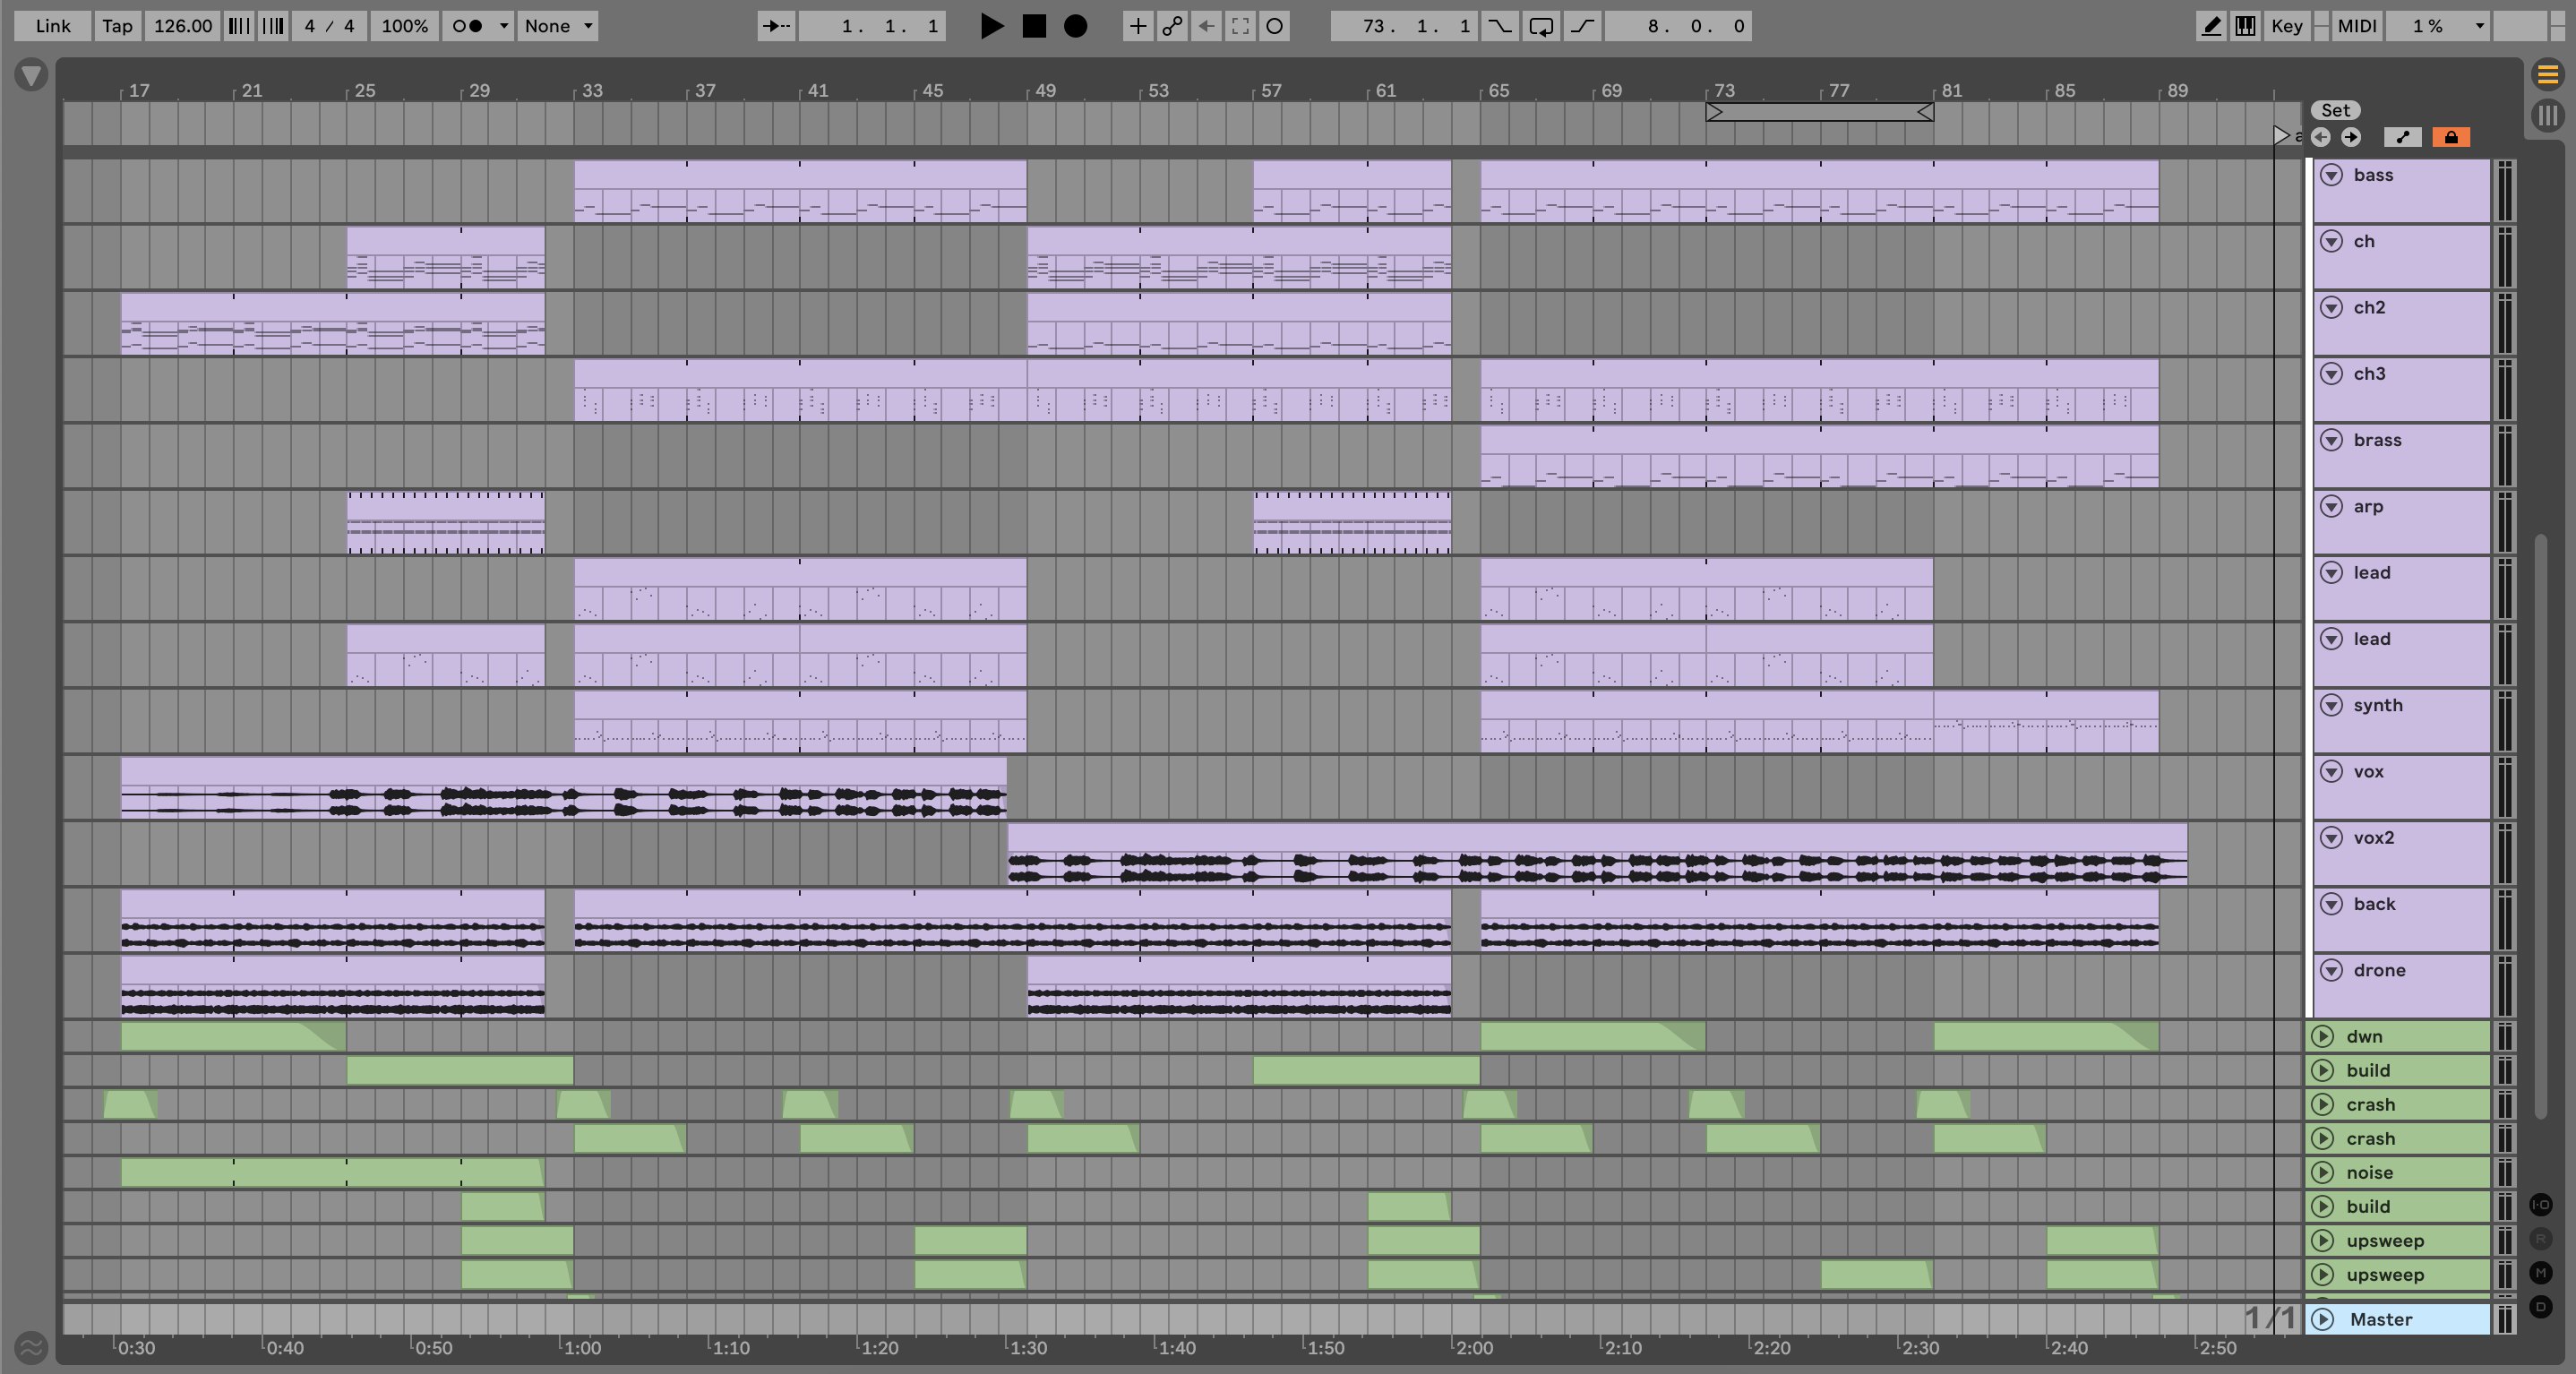
Task: Jump to next locator arrow
Action: [x=2351, y=137]
